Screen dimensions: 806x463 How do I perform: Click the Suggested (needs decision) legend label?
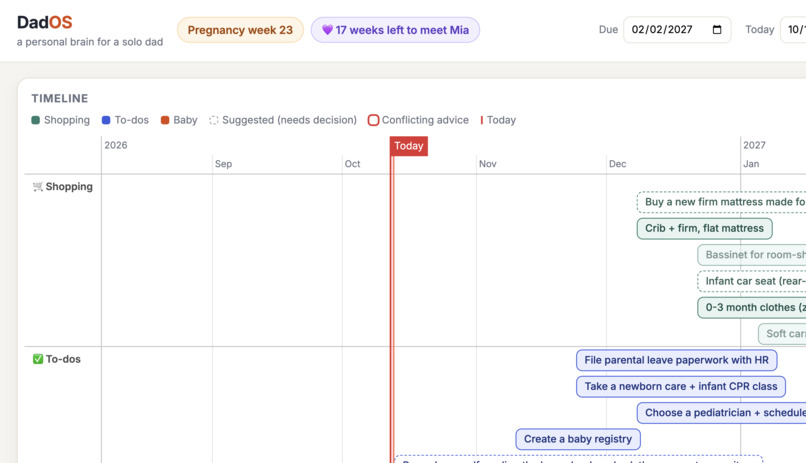(x=289, y=120)
